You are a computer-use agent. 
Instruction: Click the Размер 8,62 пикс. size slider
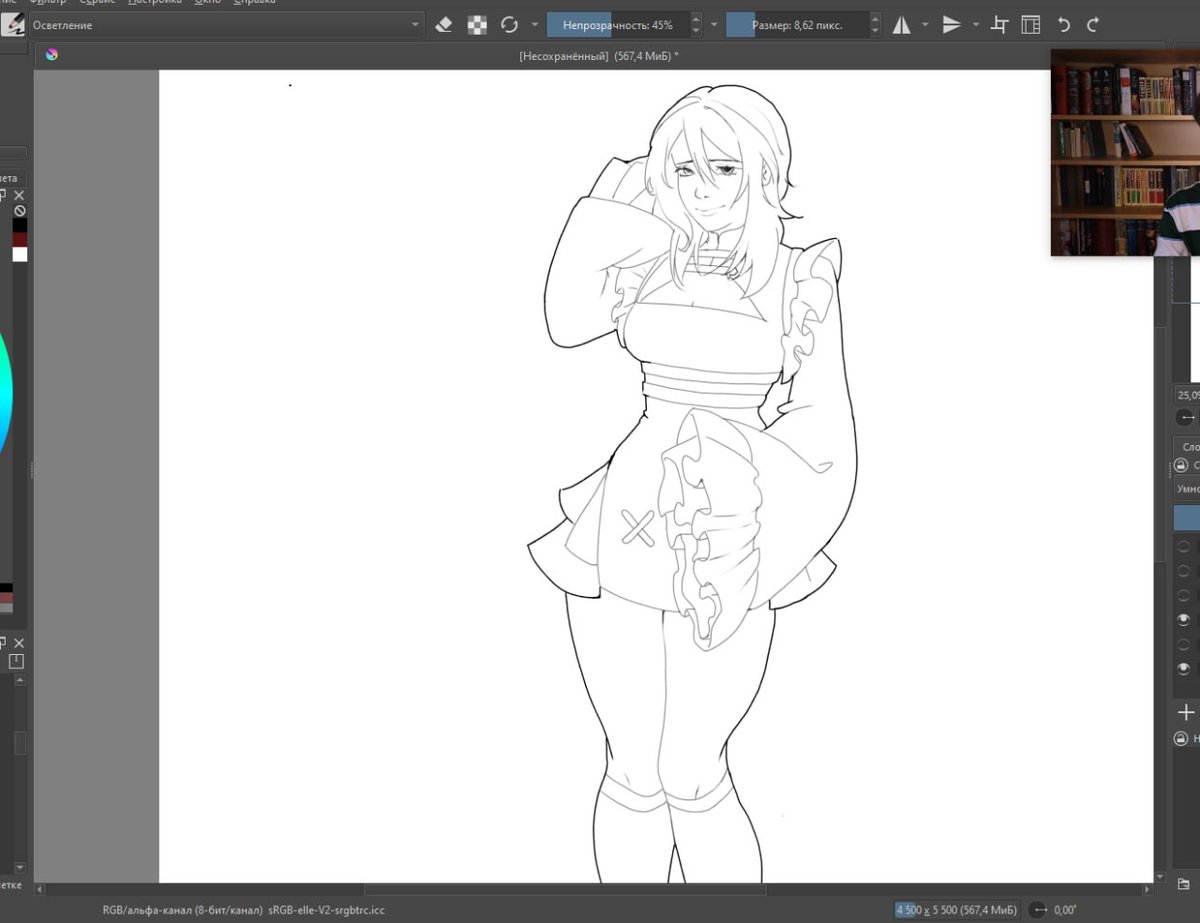797,24
